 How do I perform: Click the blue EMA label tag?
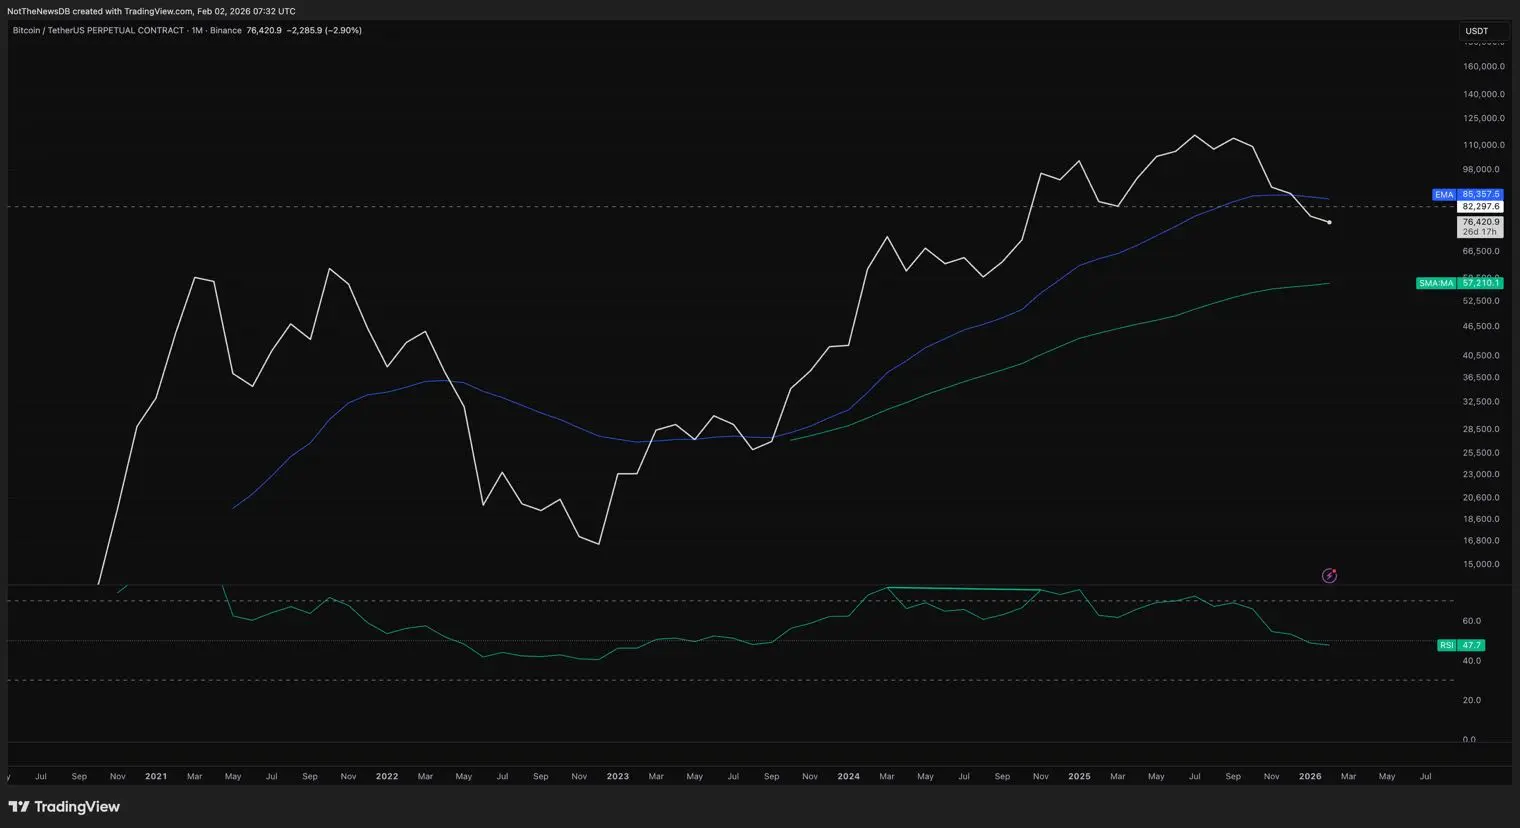click(1444, 195)
